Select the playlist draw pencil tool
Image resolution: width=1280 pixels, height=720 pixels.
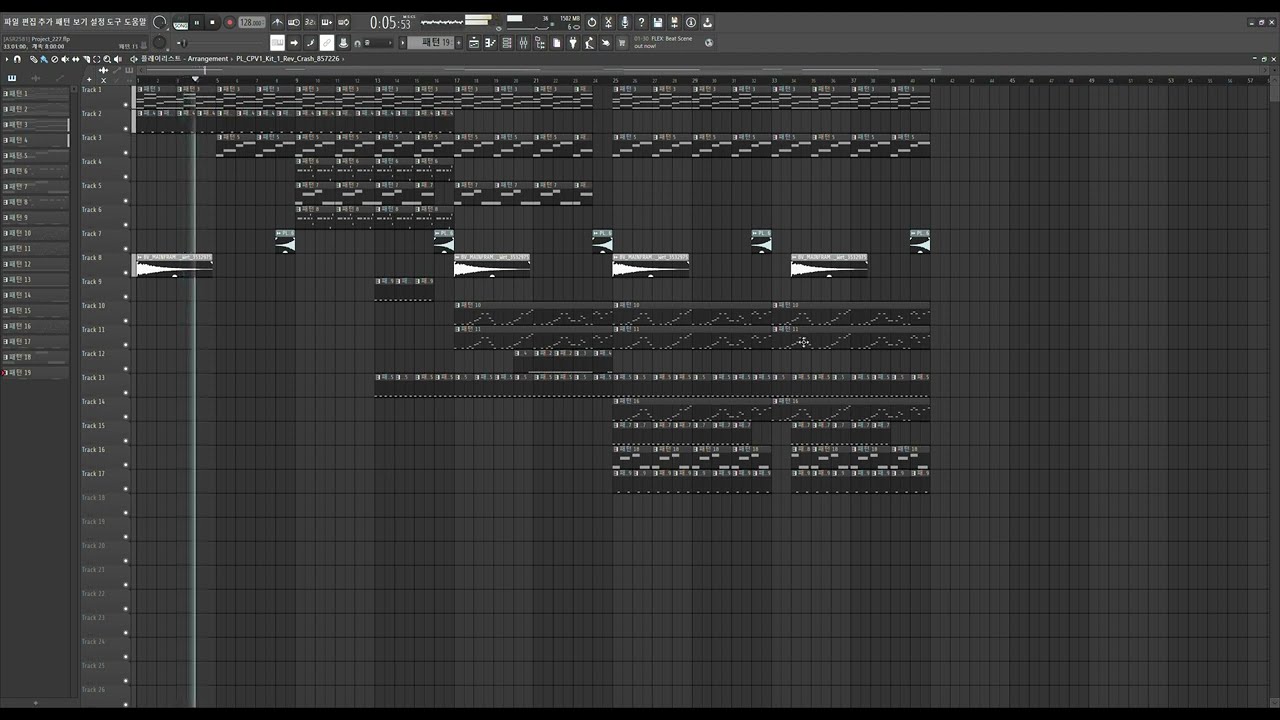[x=33, y=59]
